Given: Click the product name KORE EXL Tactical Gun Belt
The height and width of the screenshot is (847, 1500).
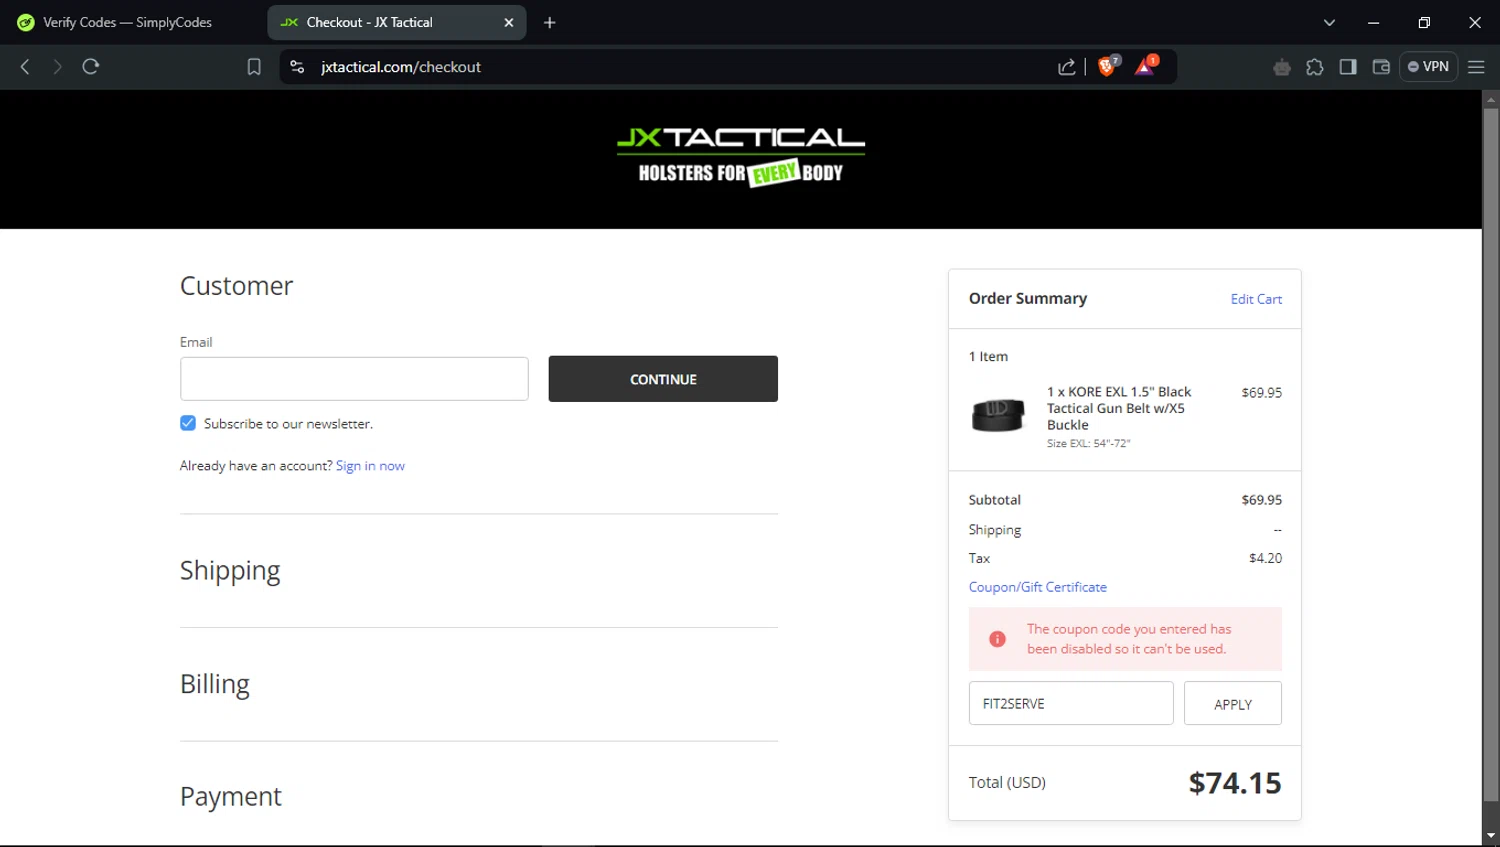Looking at the screenshot, I should coord(1119,408).
